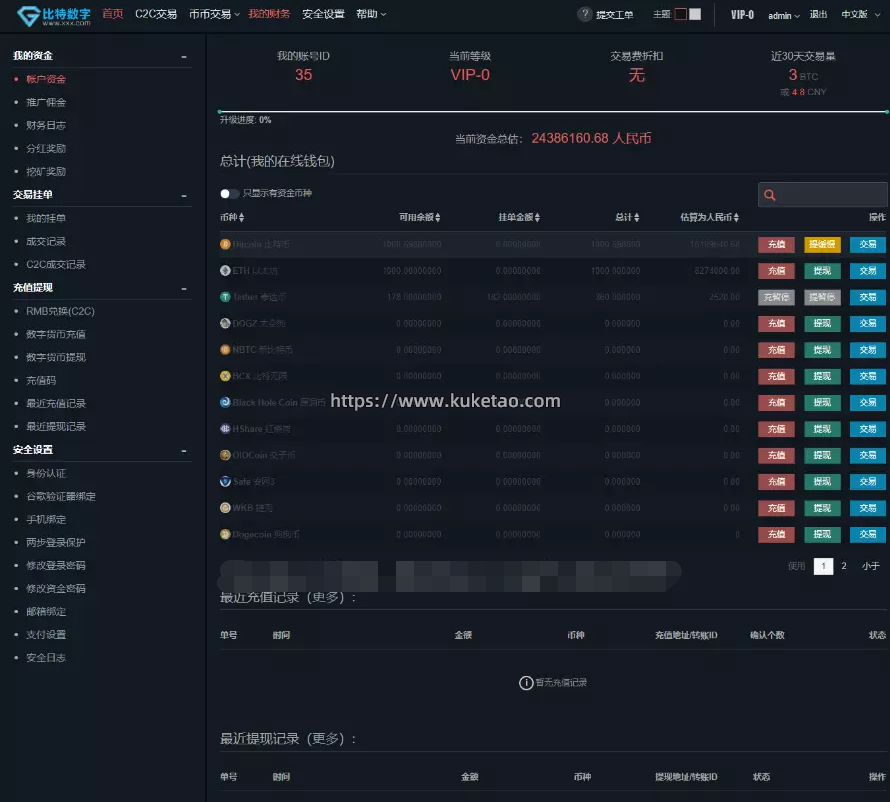The width and height of the screenshot is (890, 802).
Task: Select the dark theme swatch
Action: point(681,14)
